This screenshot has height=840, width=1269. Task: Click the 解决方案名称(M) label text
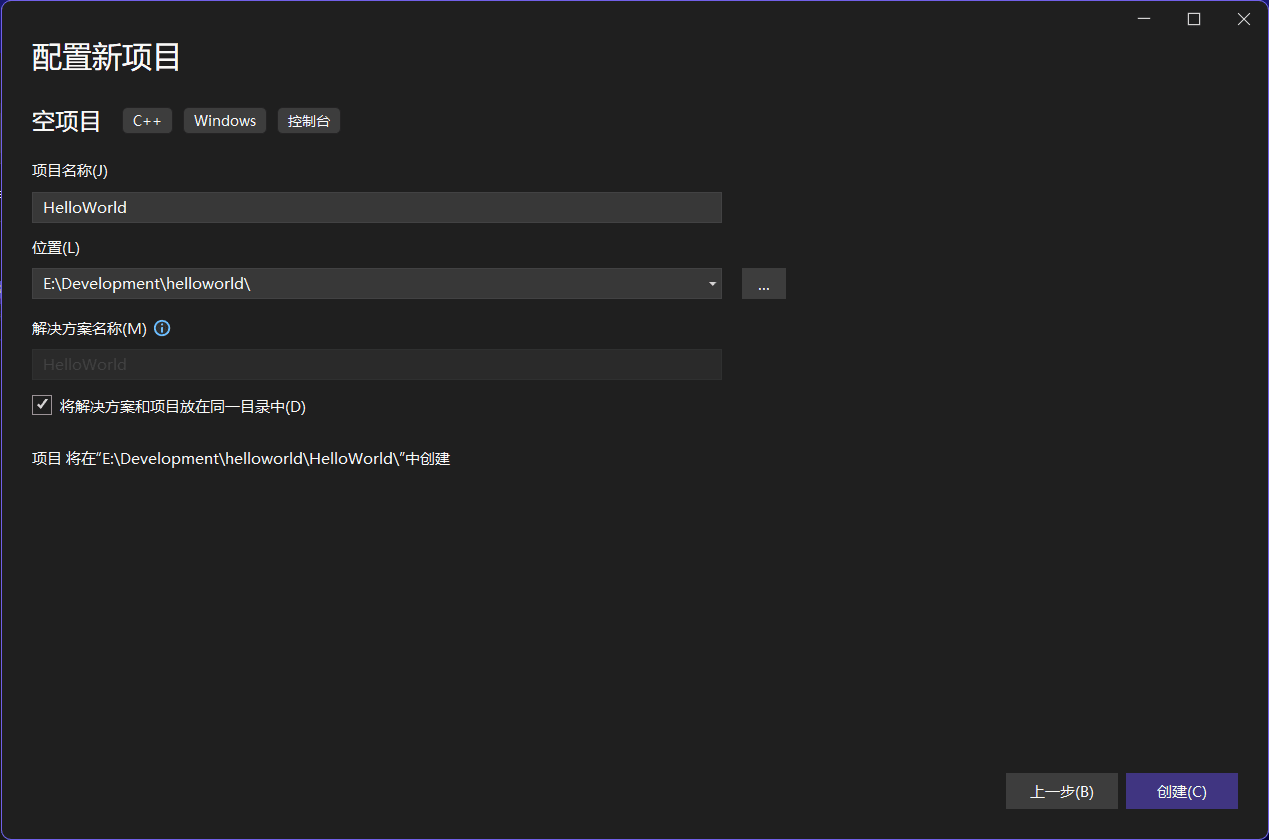(89, 329)
